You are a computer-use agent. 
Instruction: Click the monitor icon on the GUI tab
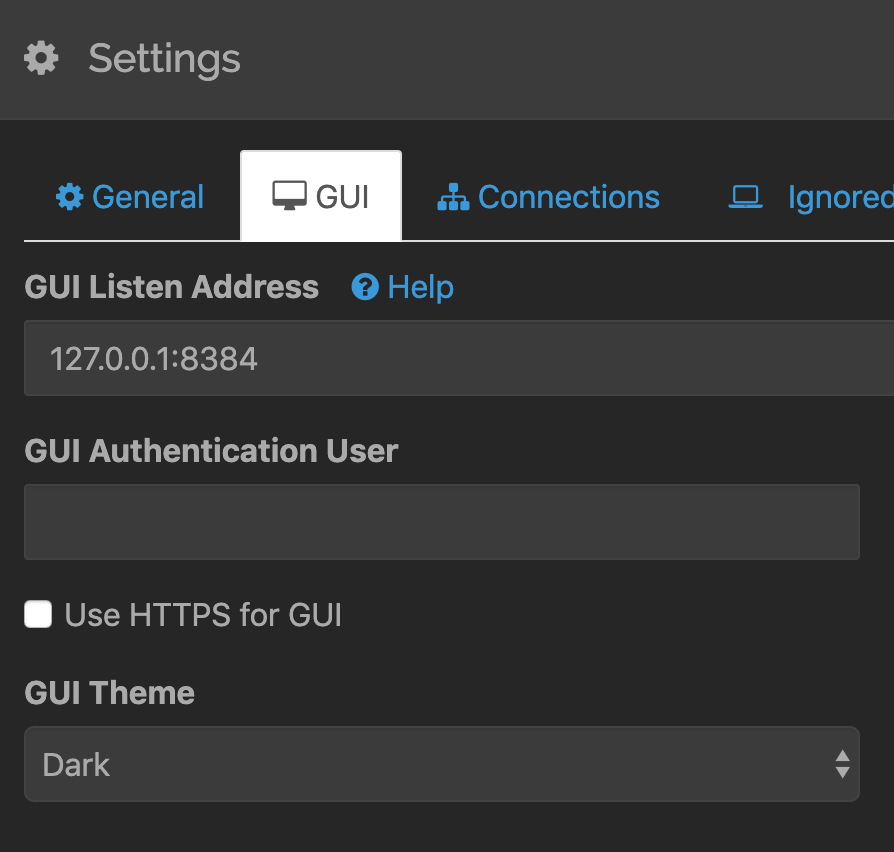(288, 195)
